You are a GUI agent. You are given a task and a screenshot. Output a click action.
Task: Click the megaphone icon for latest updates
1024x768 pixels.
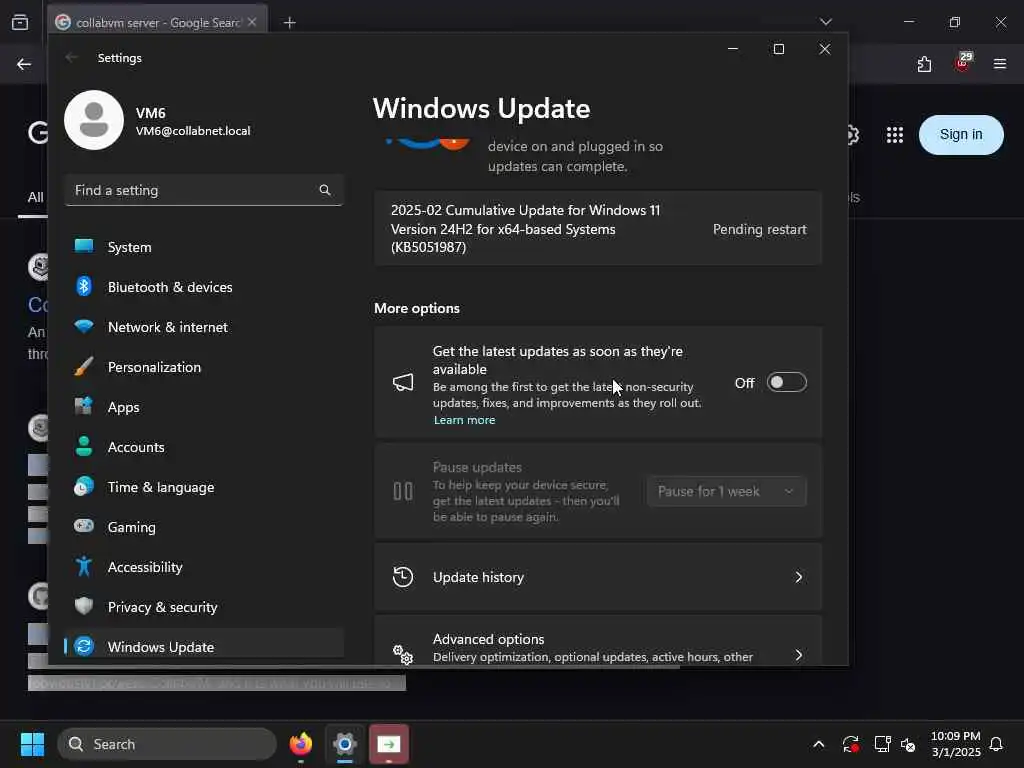(x=403, y=382)
